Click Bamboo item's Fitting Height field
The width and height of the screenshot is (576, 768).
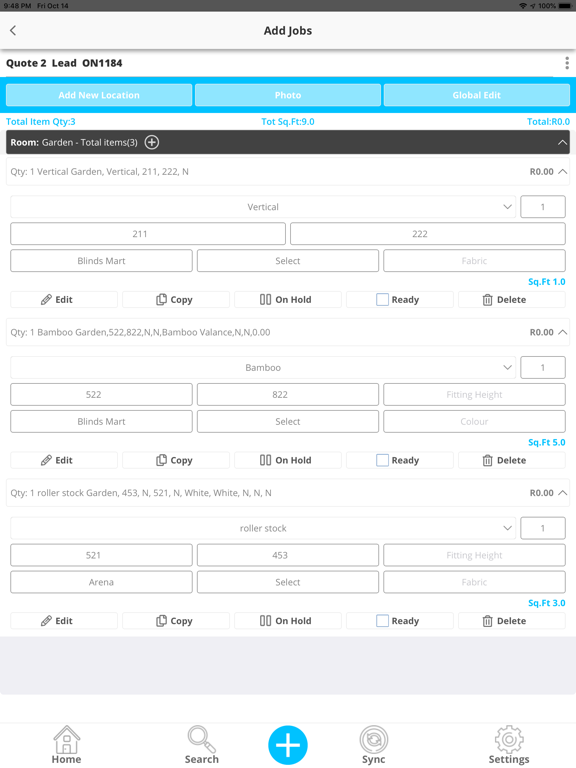pyautogui.click(x=474, y=394)
